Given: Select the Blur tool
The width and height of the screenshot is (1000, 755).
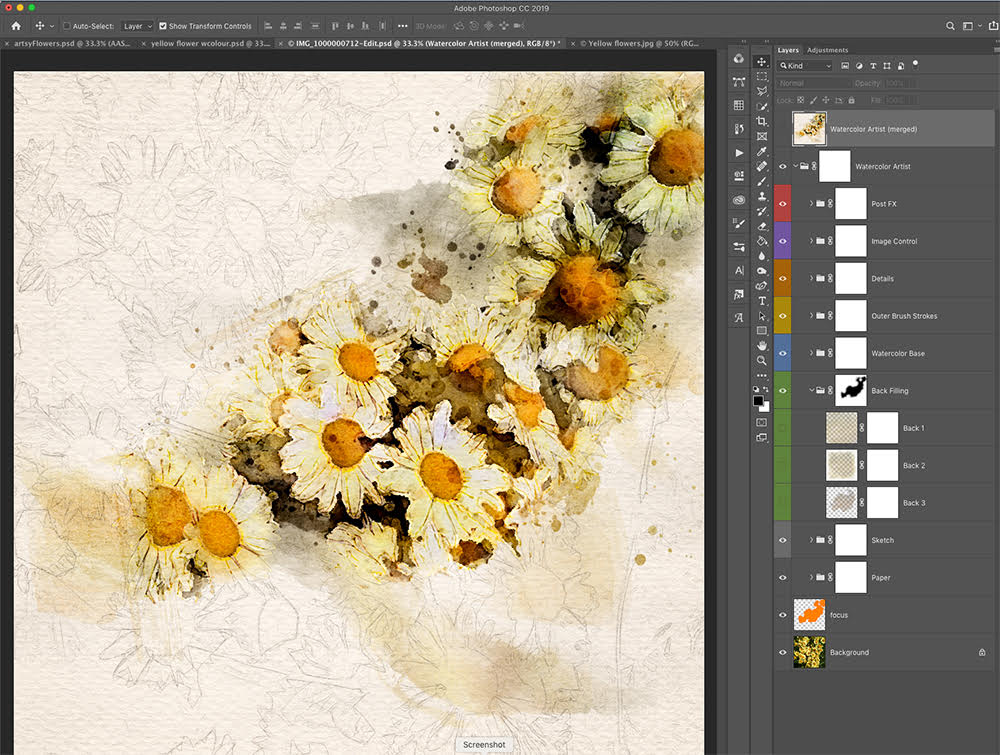Looking at the screenshot, I should point(761,256).
